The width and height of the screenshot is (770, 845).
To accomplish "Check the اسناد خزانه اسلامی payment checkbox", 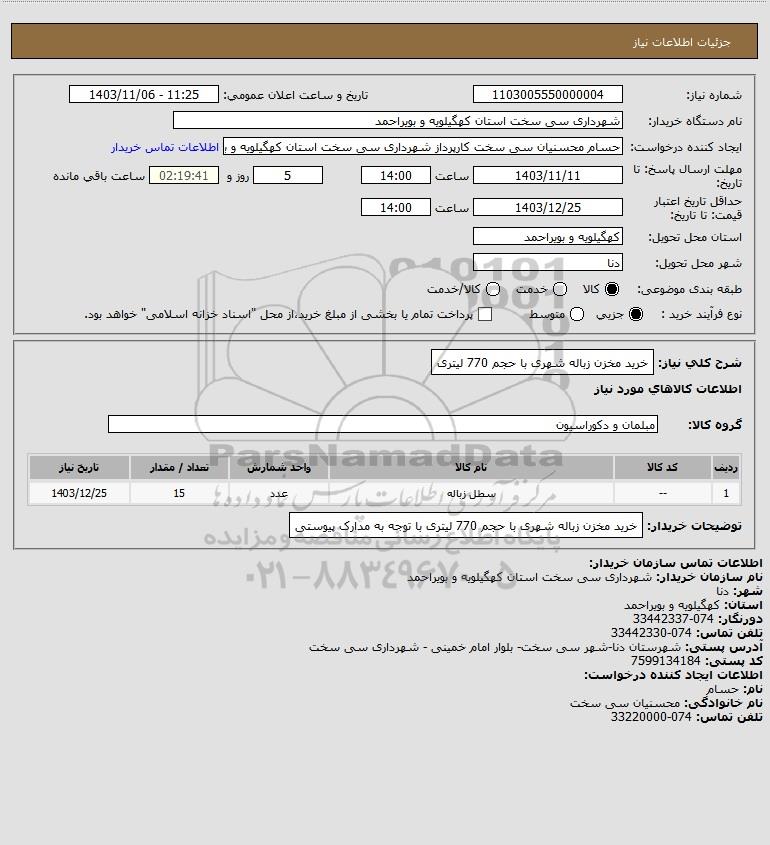I will [485, 314].
